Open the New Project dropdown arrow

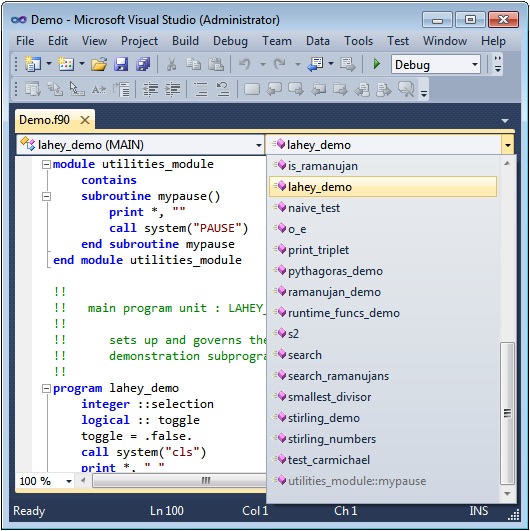click(49, 64)
